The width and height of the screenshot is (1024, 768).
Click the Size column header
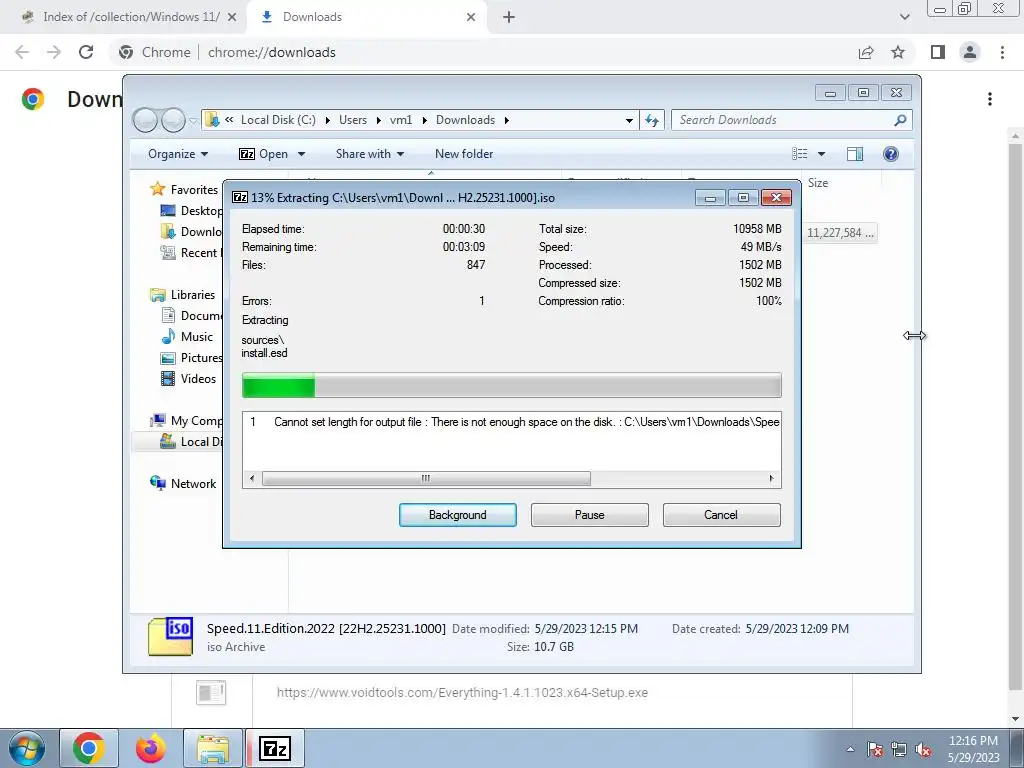818,183
